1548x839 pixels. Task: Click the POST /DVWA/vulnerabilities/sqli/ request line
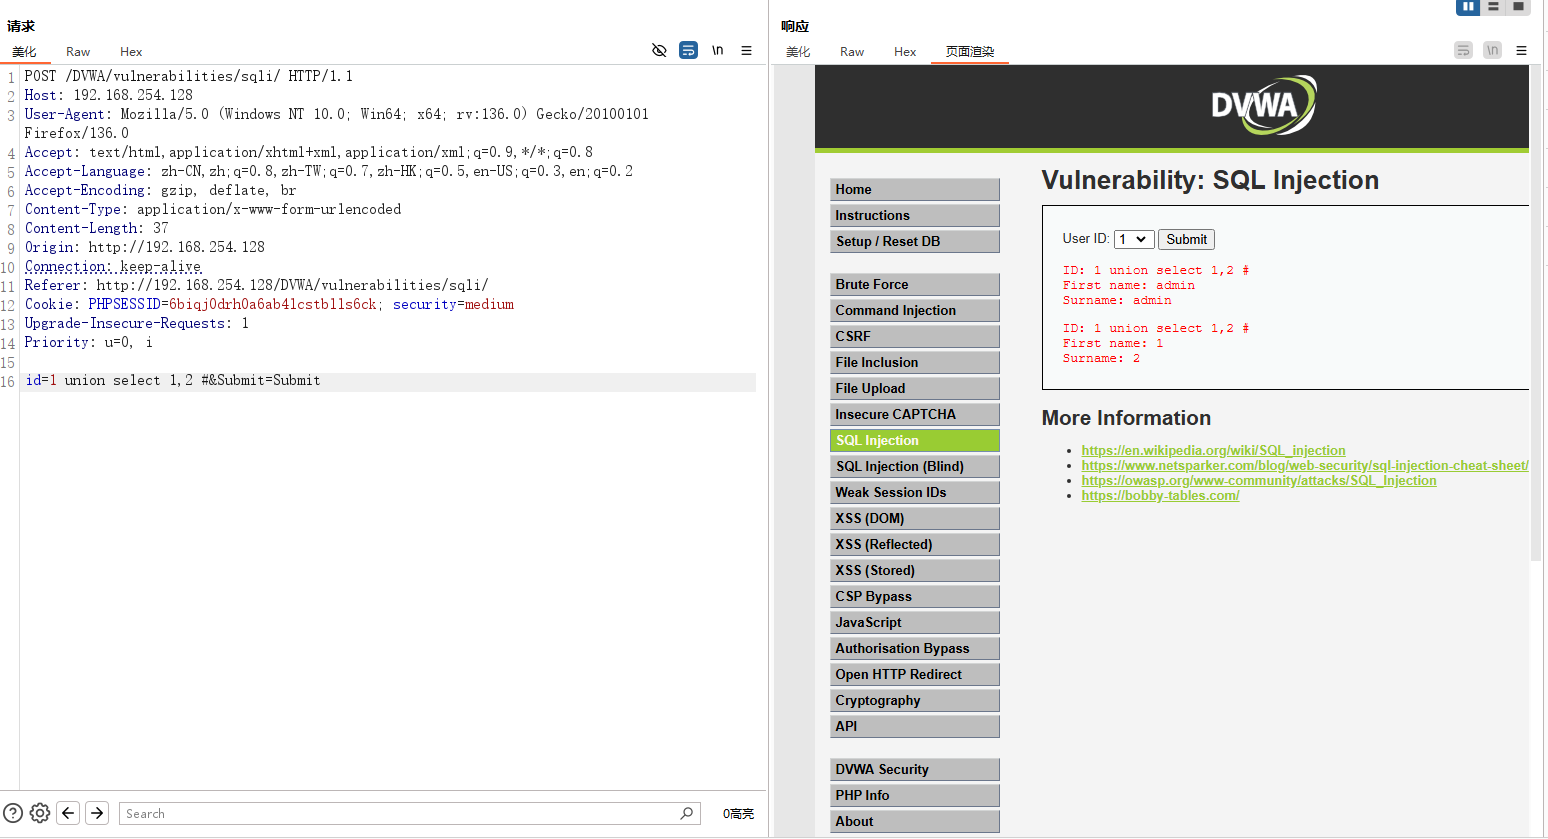[x=188, y=76]
